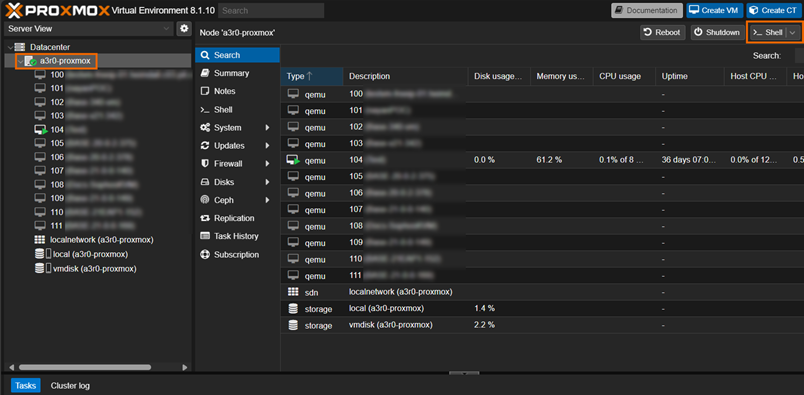Switch to the Cluster log tab
Screen dimensions: 804x395
coord(70,386)
